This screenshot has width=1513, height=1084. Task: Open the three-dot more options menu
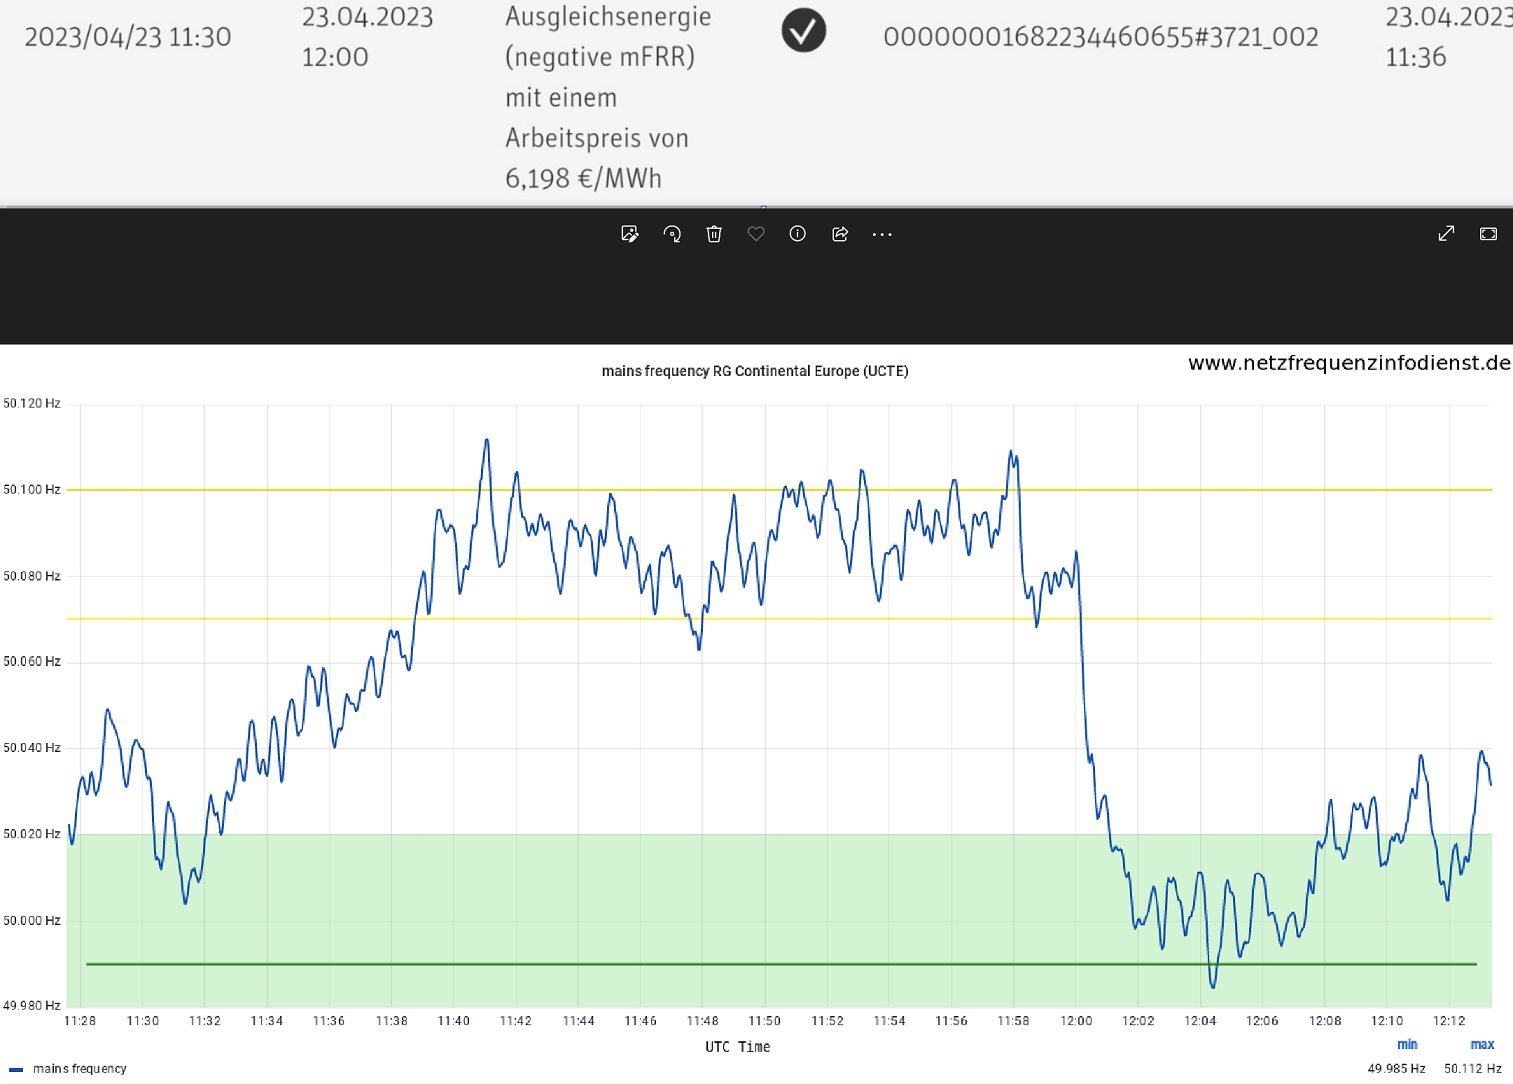881,234
